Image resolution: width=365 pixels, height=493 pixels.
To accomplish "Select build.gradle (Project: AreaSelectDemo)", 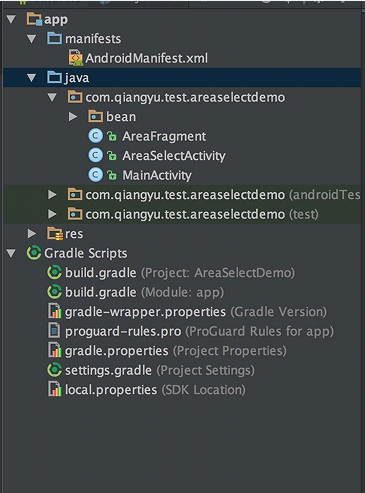I will 180,273.
